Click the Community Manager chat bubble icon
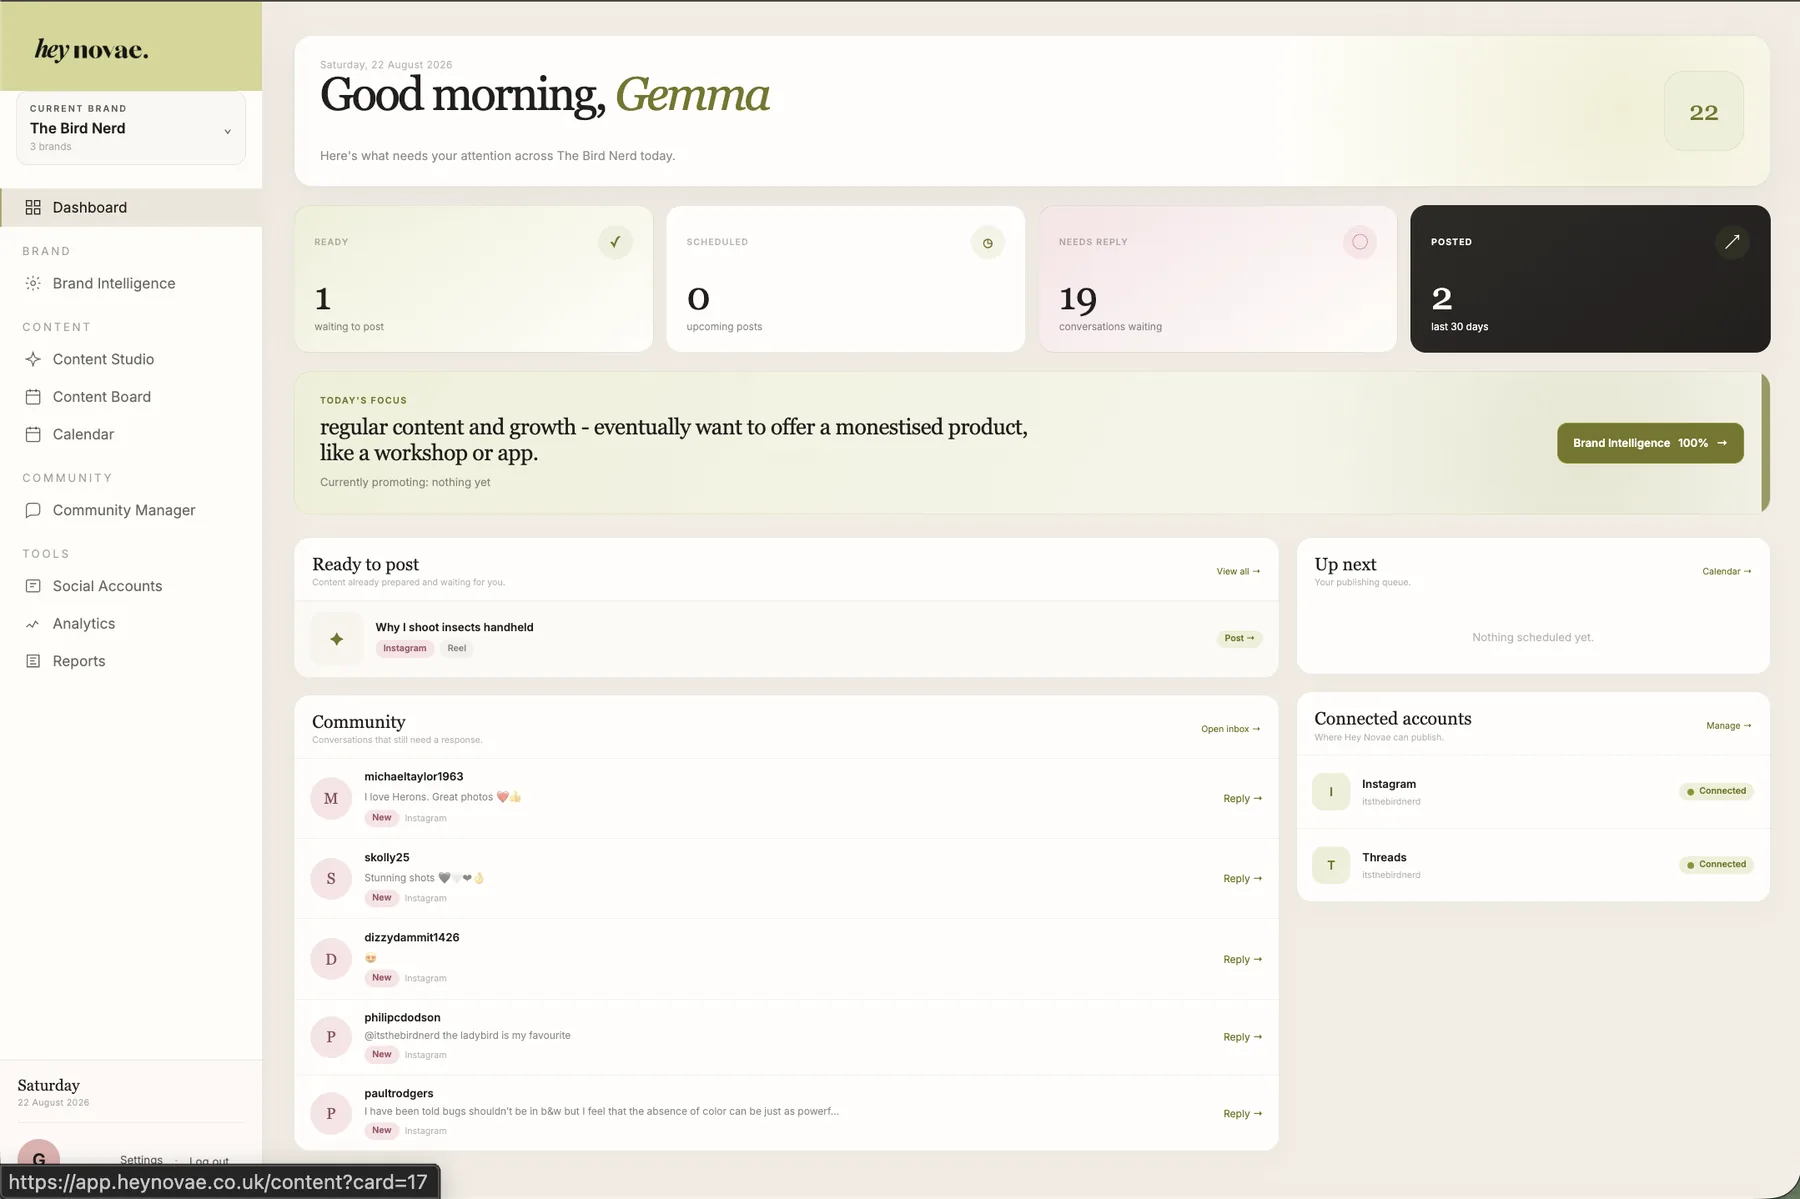Image resolution: width=1800 pixels, height=1199 pixels. (x=33, y=510)
